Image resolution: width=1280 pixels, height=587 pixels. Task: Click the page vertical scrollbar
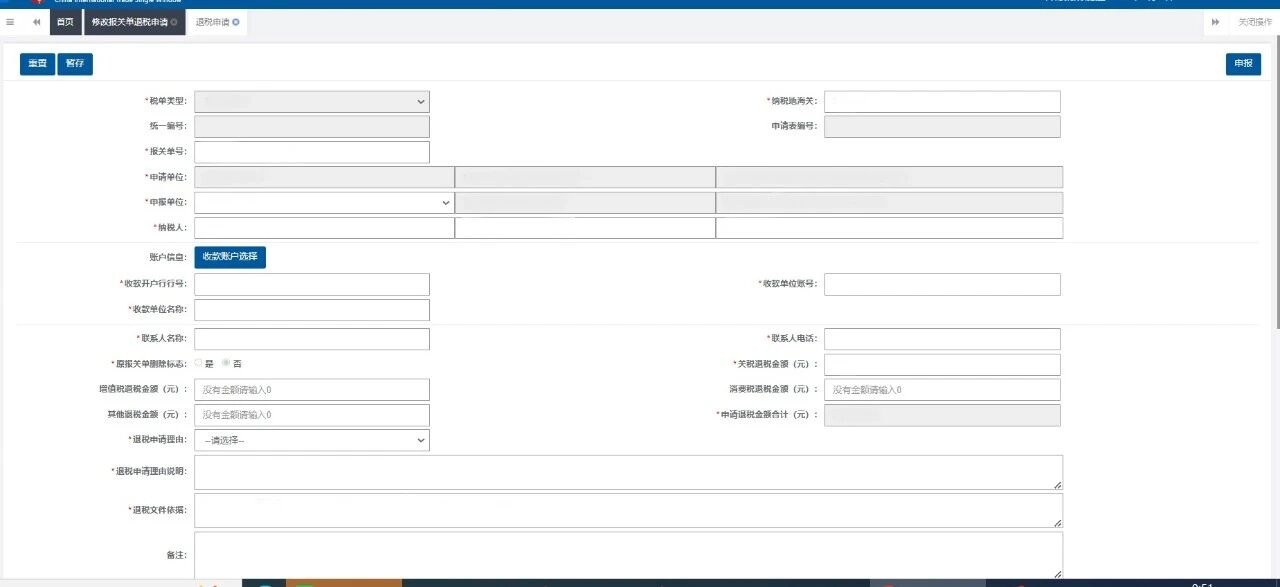(1275, 200)
